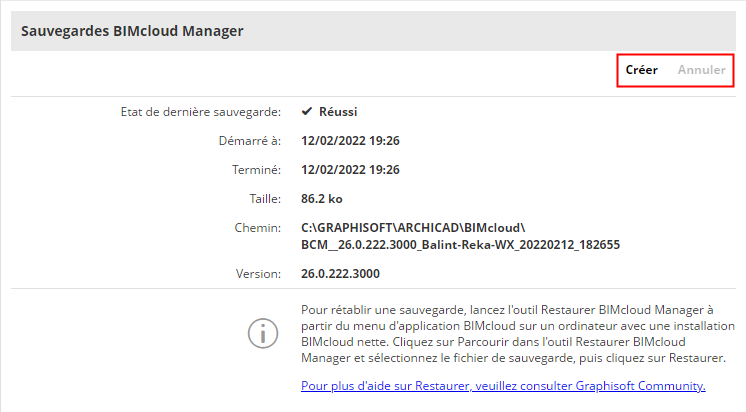746x412 pixels.
Task: Click the Version label
Action: click(x=258, y=274)
